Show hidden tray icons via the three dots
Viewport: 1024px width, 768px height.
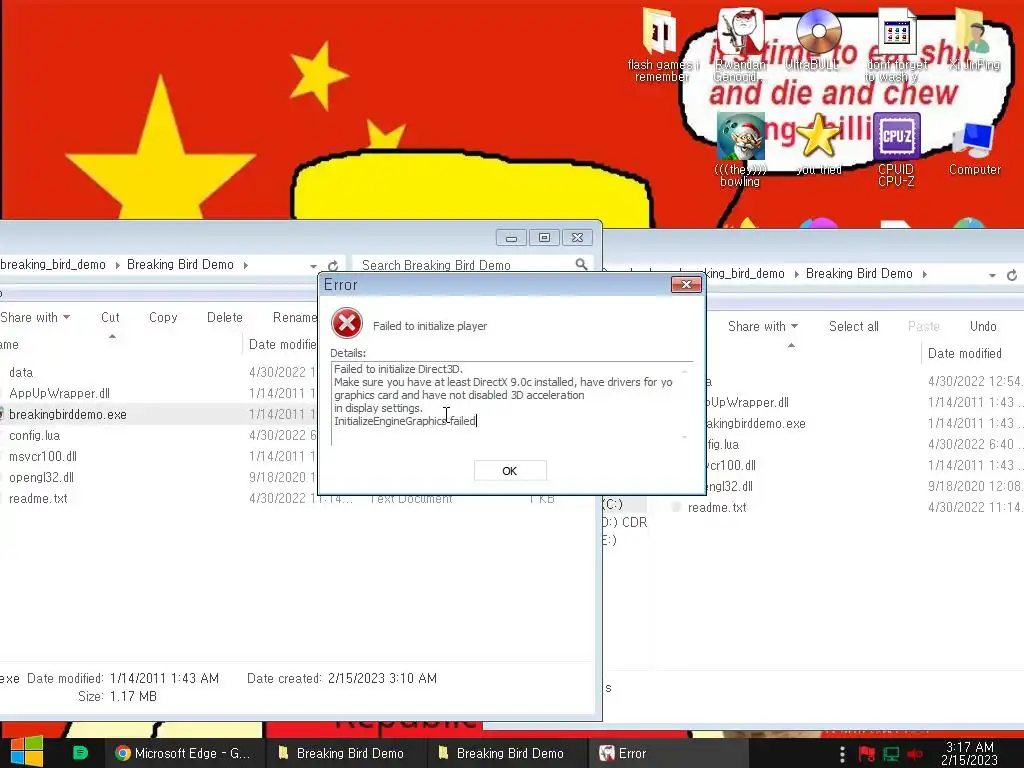coord(842,754)
